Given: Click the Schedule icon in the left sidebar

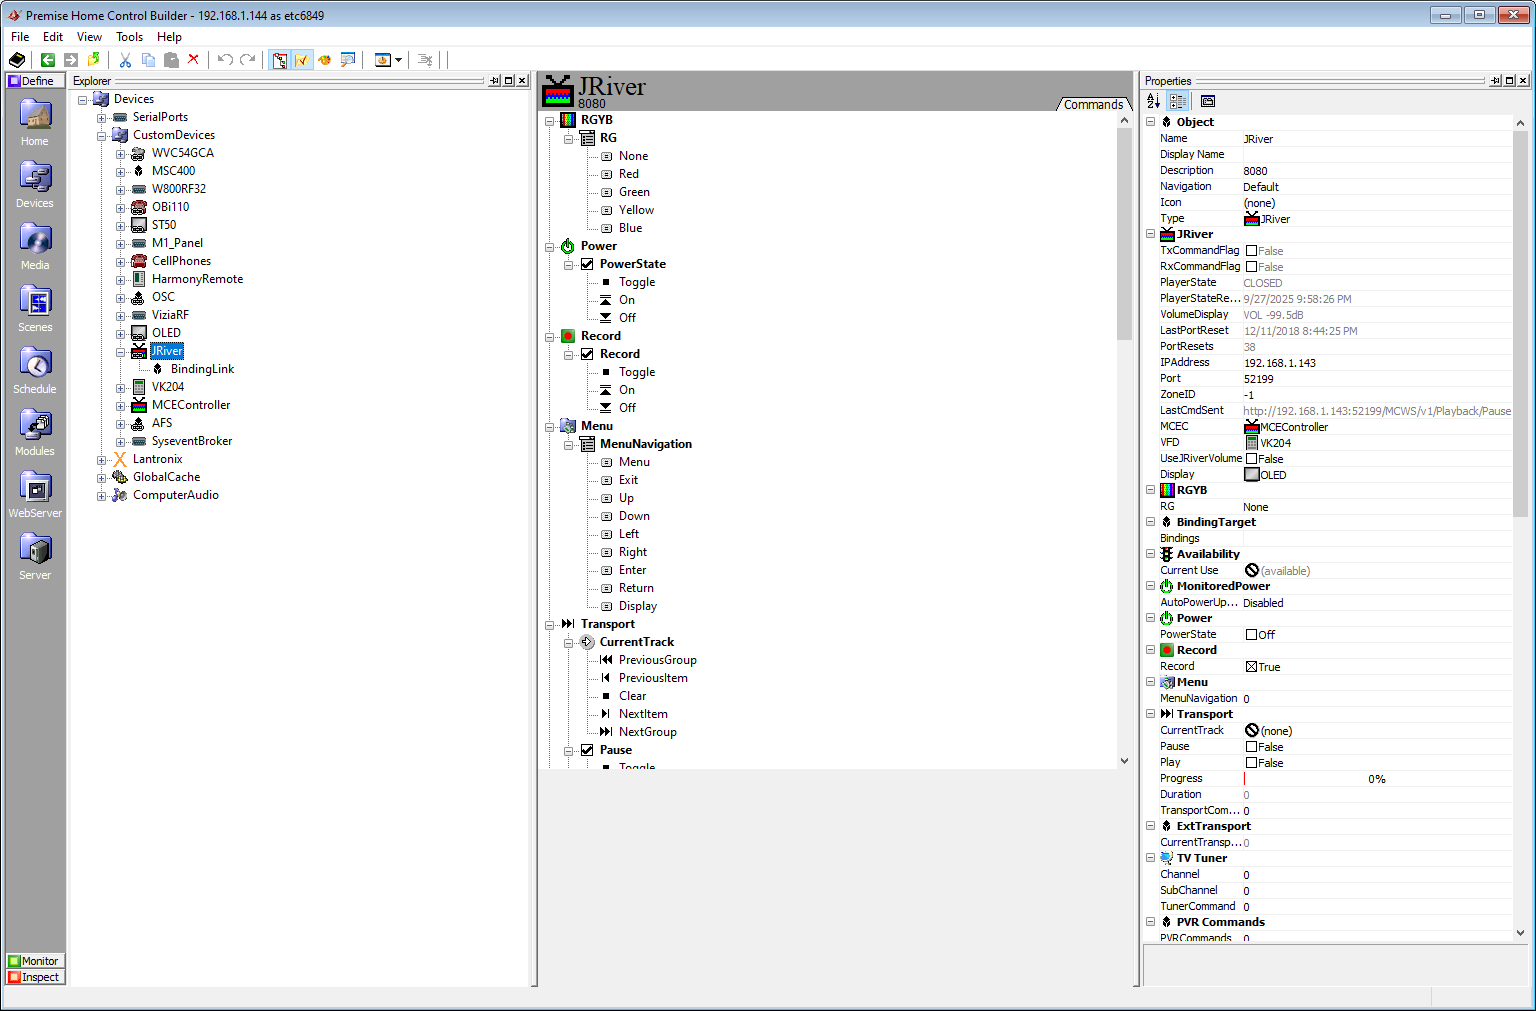Looking at the screenshot, I should 34,366.
